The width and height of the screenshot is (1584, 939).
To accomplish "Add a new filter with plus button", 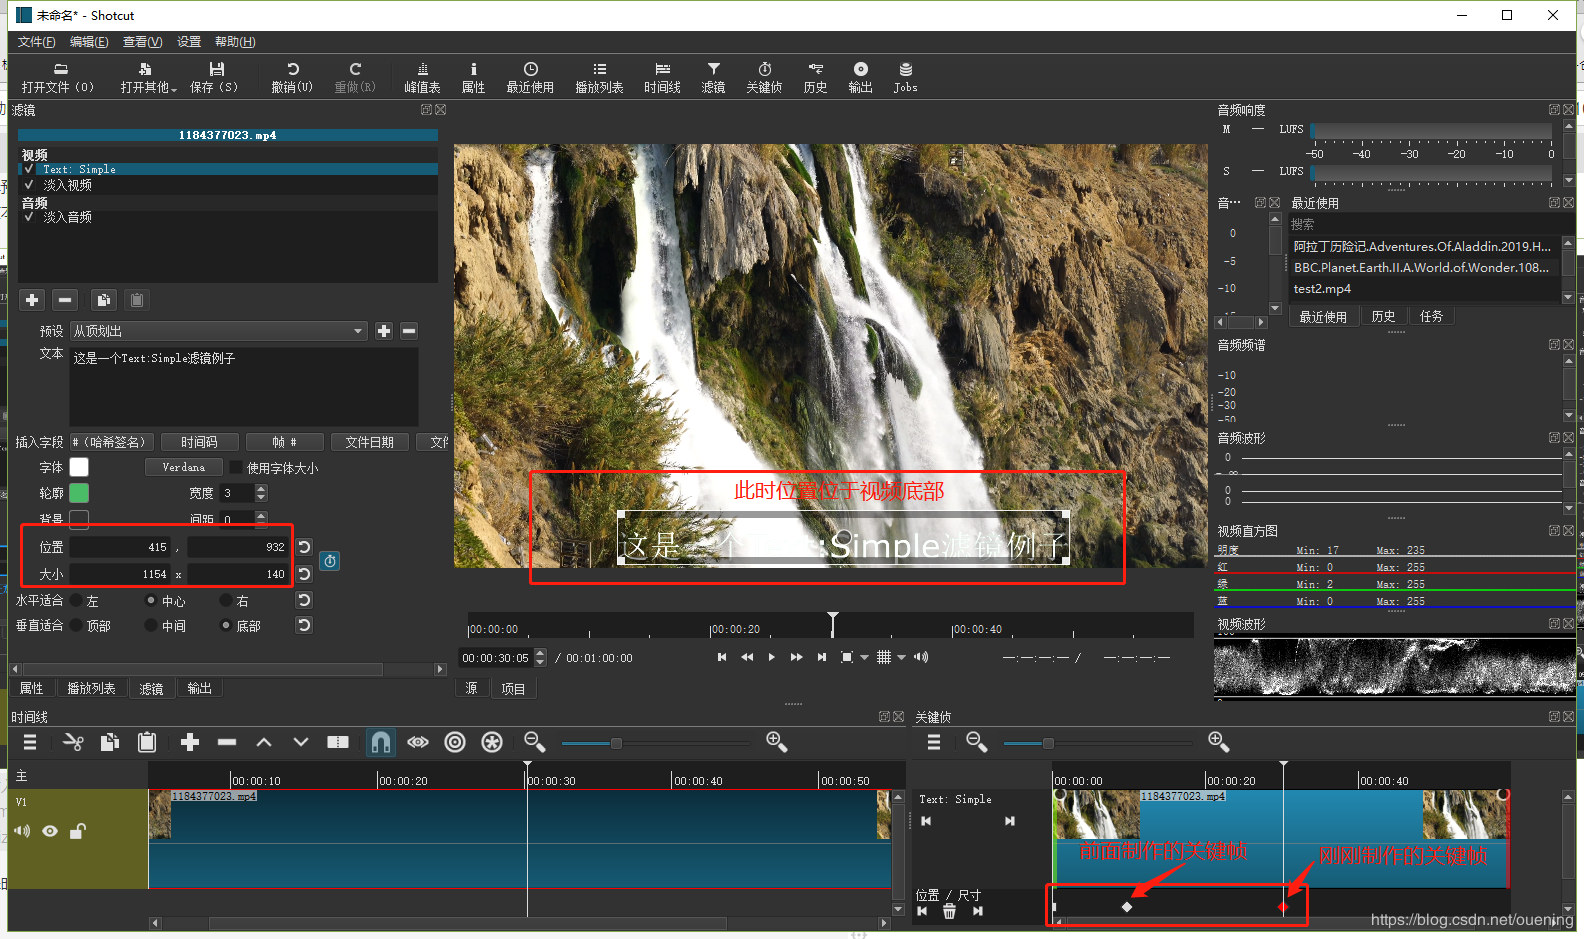I will coord(32,300).
